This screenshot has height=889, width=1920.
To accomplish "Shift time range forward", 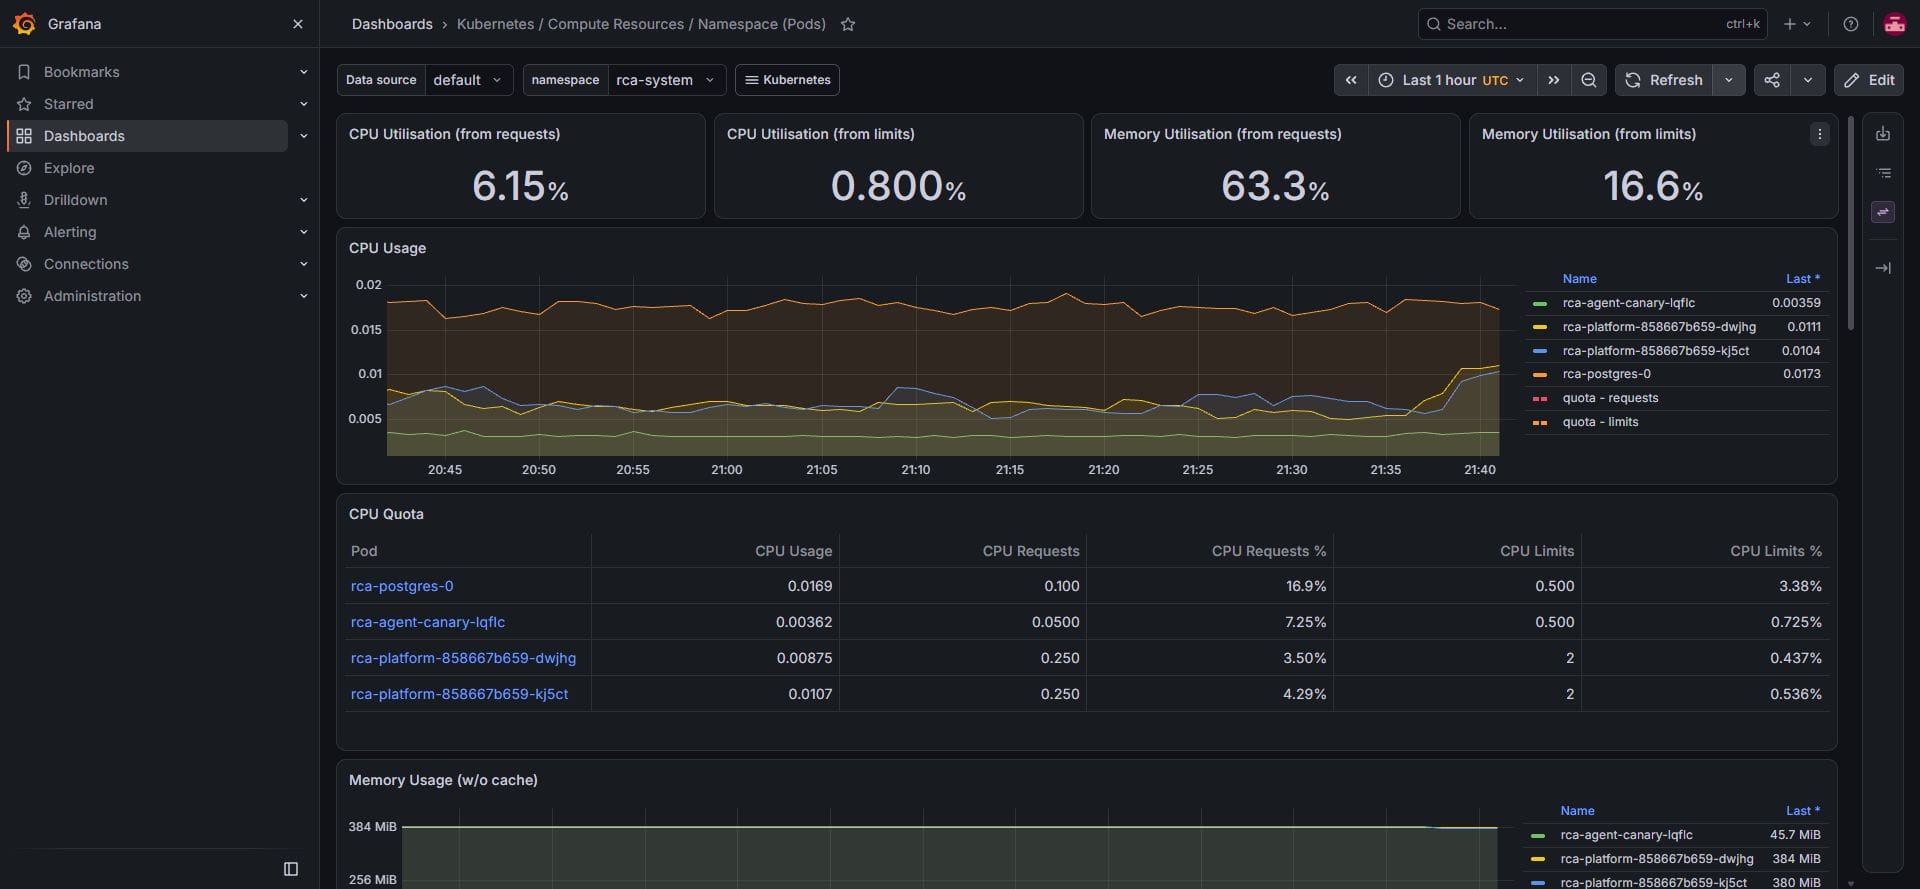I will pyautogui.click(x=1553, y=80).
